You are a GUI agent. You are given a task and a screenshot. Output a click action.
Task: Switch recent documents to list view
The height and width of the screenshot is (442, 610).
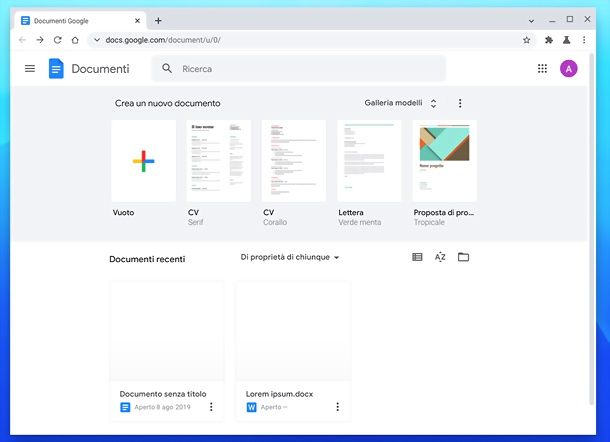(417, 257)
